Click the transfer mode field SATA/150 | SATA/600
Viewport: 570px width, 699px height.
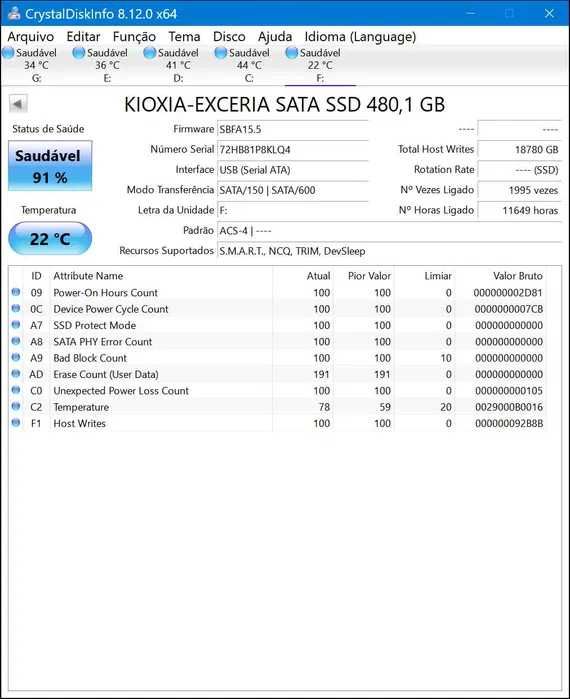[x=292, y=190]
